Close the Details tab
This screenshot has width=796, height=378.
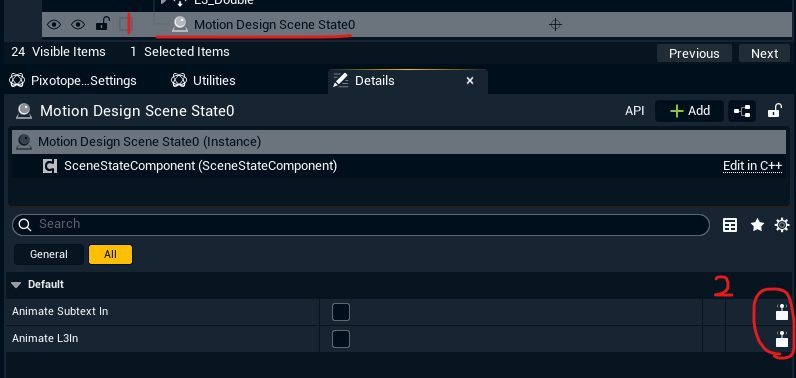pyautogui.click(x=470, y=81)
